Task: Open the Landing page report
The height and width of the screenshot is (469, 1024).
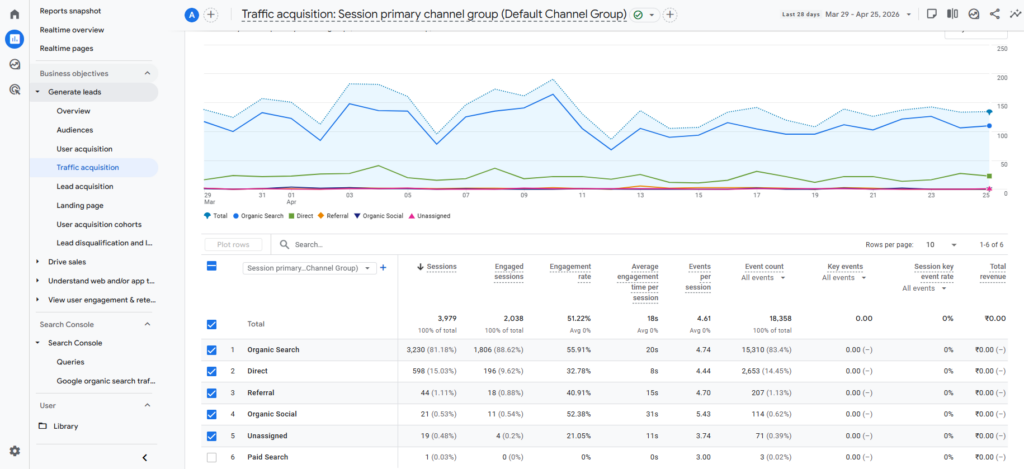Action: pyautogui.click(x=80, y=205)
